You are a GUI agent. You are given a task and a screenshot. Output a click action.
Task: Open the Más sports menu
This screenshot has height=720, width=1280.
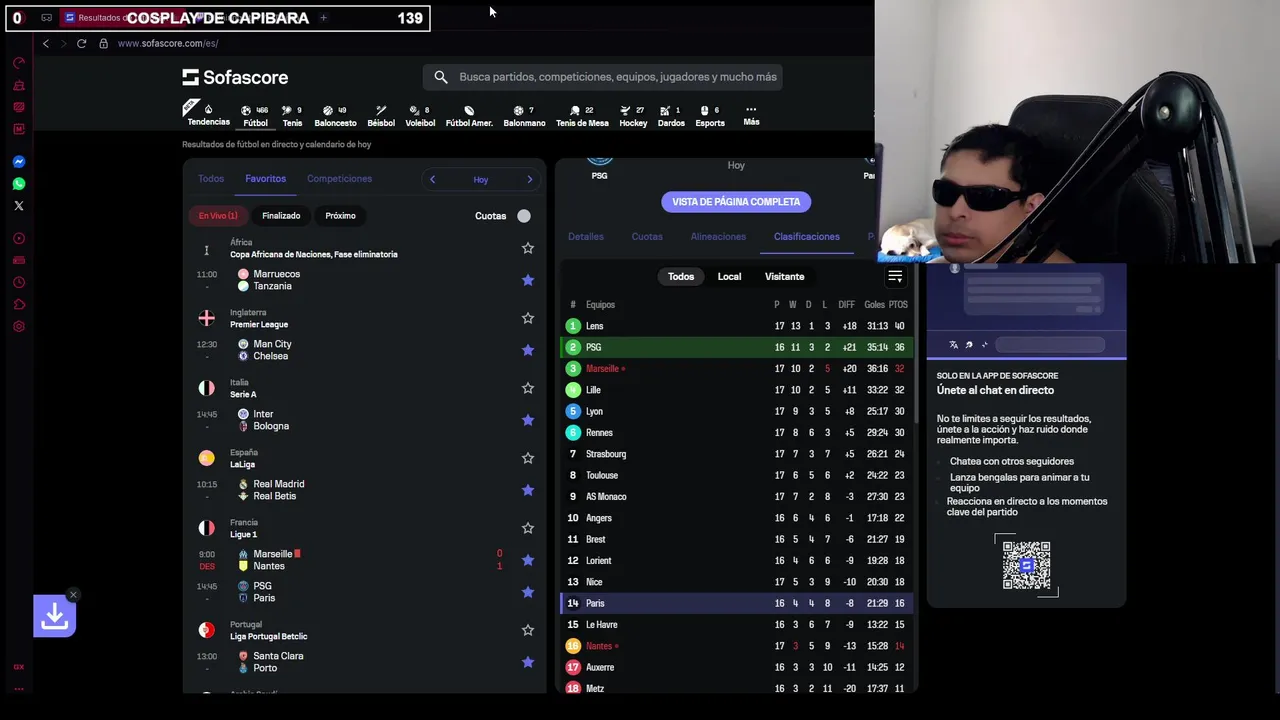751,115
